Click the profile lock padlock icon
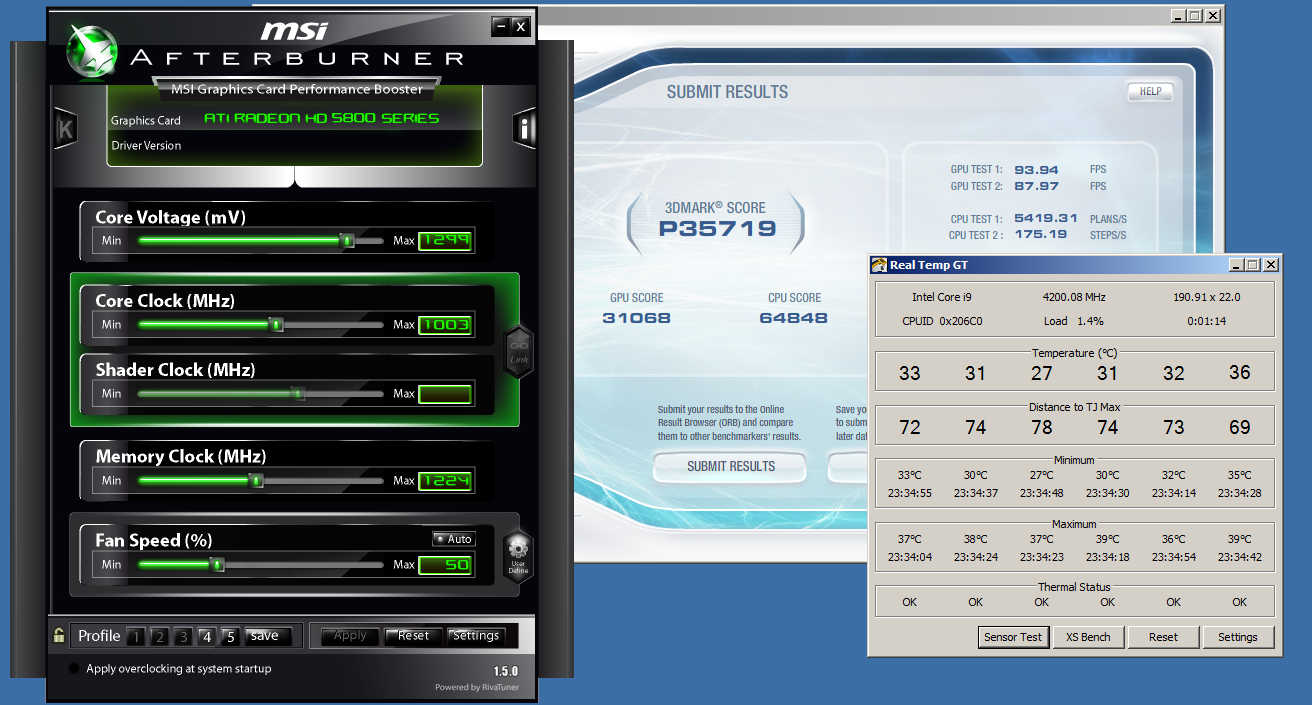Screen dimensions: 1312x705 tap(59, 635)
